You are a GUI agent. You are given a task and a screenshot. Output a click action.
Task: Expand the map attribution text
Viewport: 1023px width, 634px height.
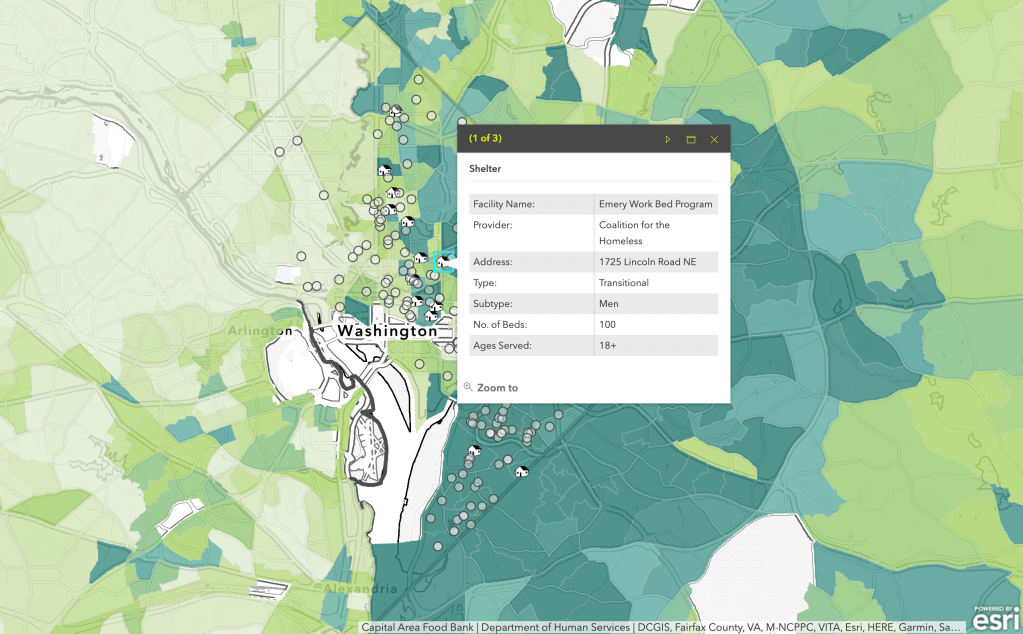(662, 627)
